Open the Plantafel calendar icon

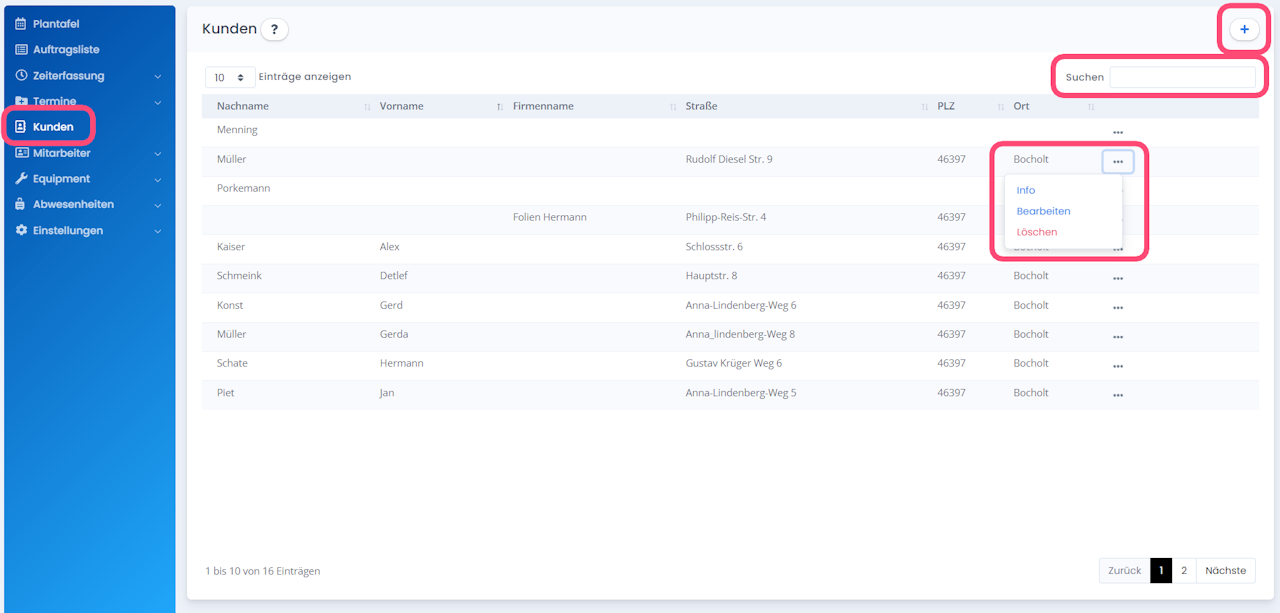point(21,24)
